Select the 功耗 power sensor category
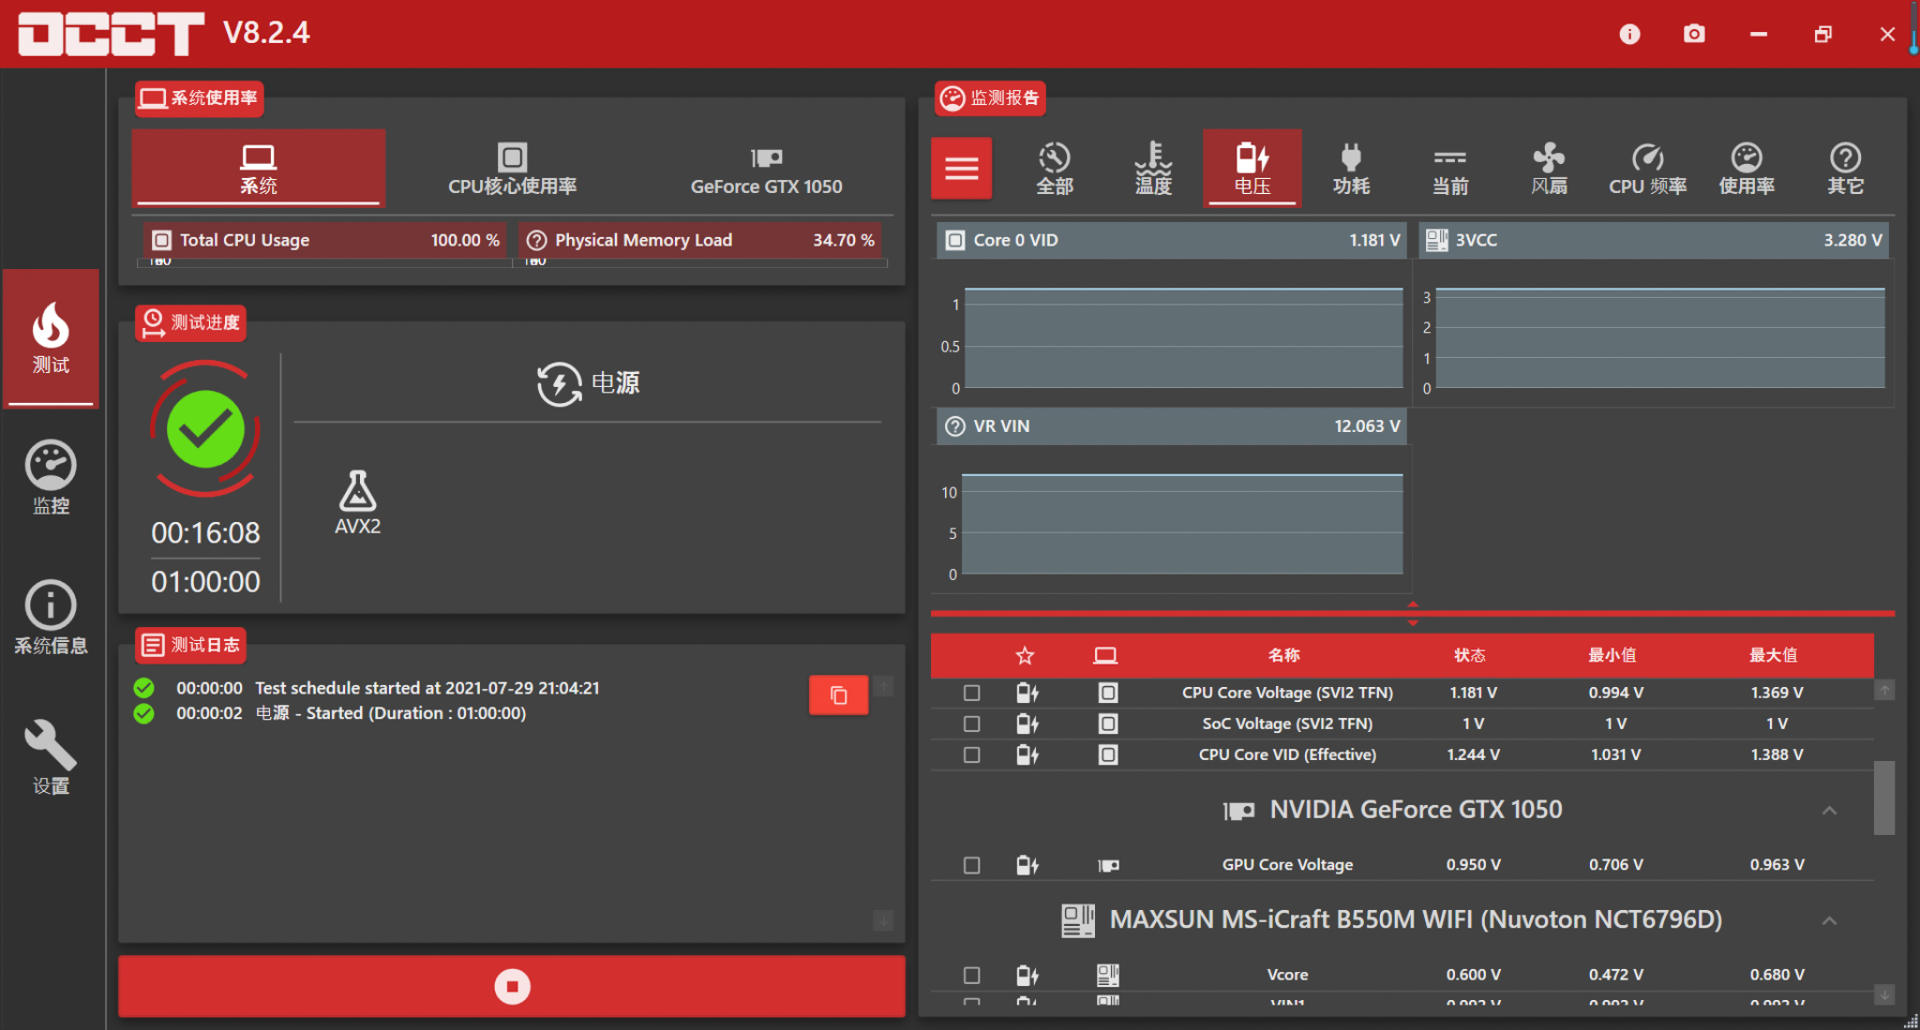1920x1030 pixels. tap(1351, 168)
